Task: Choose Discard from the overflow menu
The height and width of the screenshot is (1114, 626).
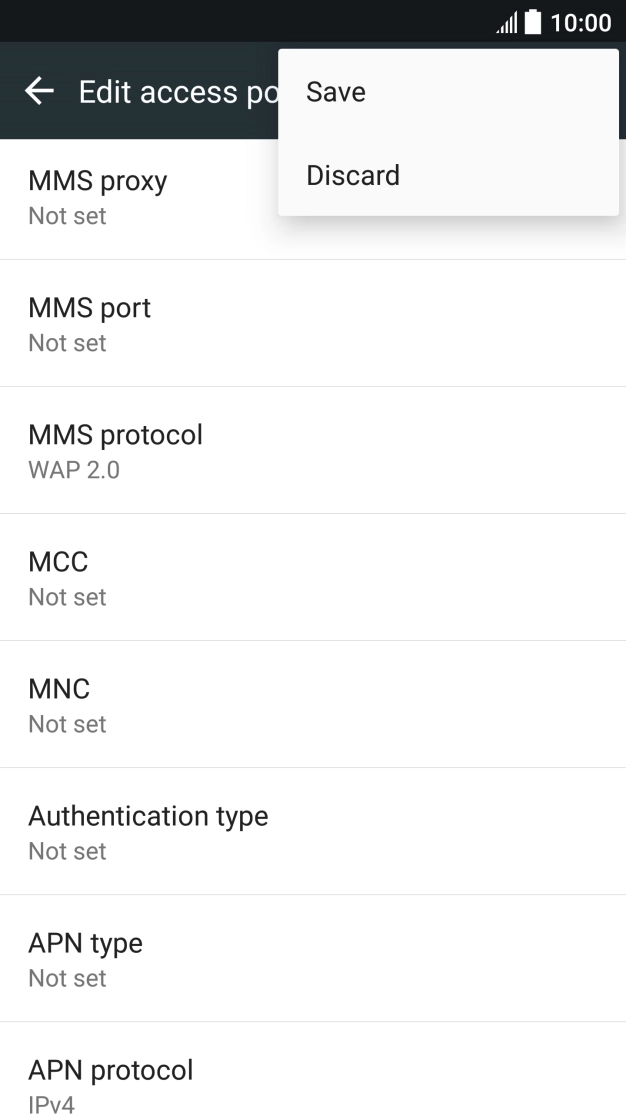Action: coord(353,175)
